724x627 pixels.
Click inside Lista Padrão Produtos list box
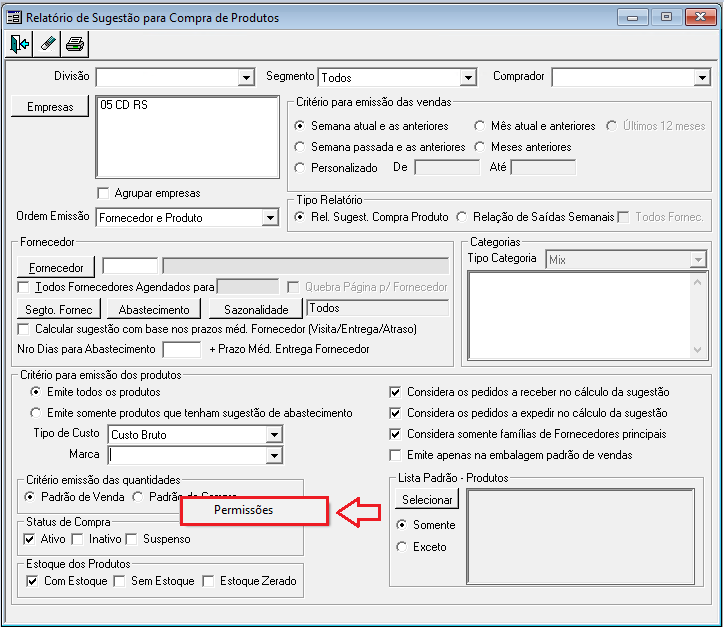click(x=580, y=537)
